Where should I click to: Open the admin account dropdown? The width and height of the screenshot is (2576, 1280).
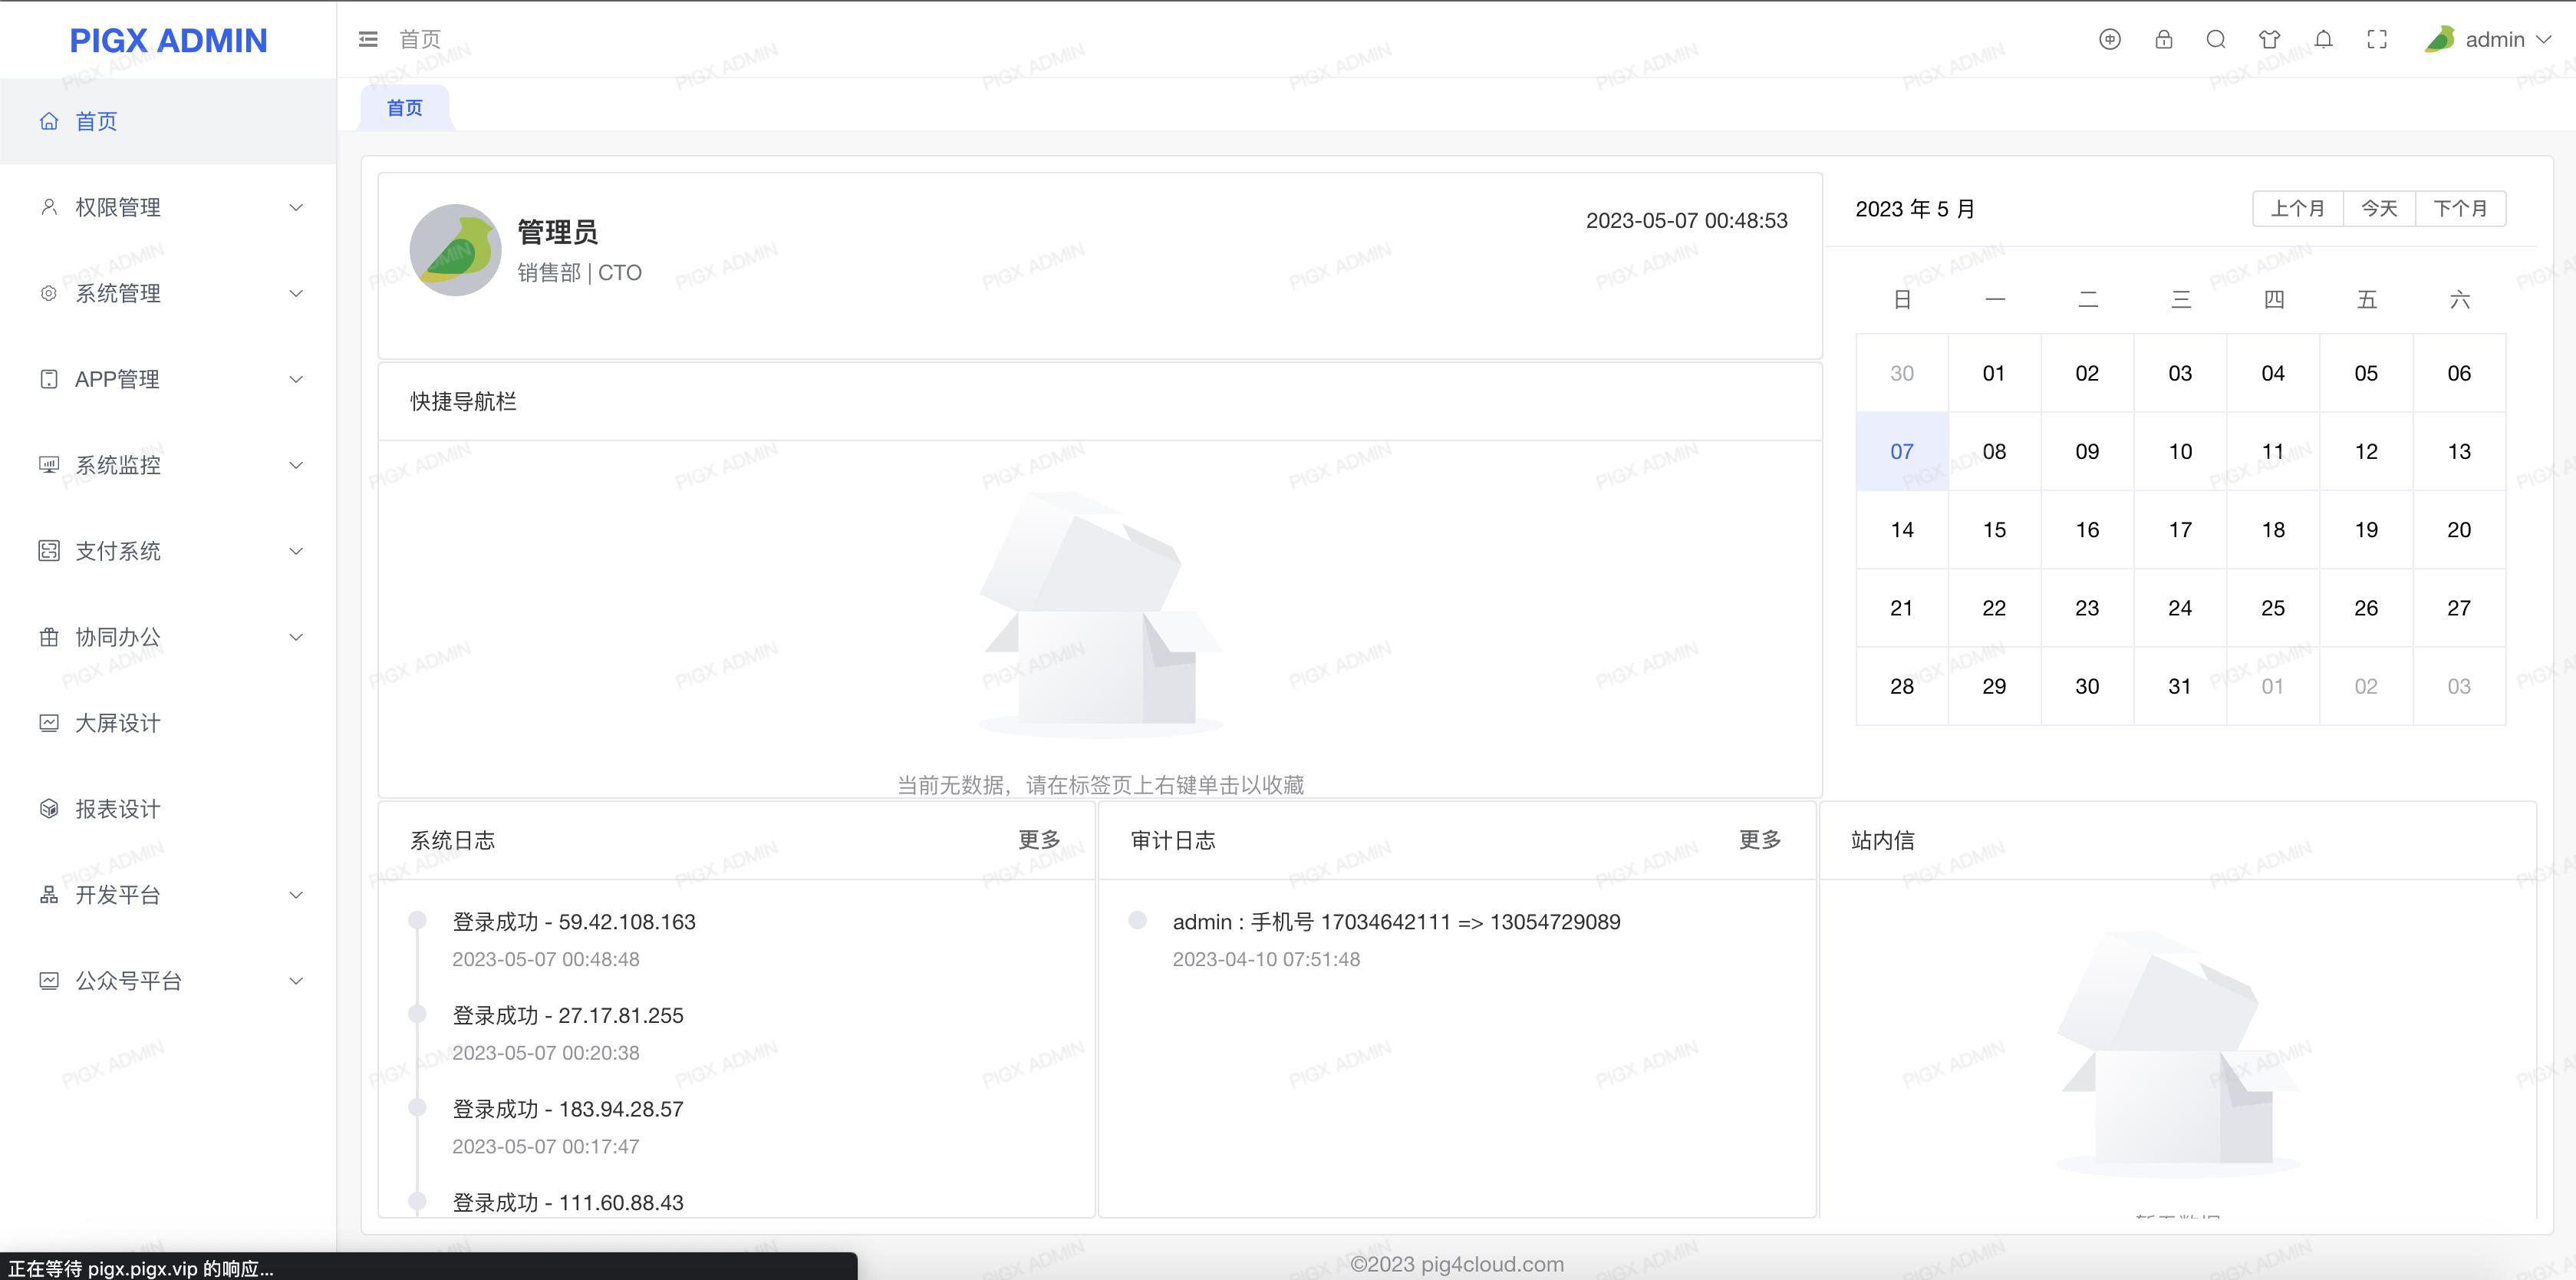(2500, 39)
